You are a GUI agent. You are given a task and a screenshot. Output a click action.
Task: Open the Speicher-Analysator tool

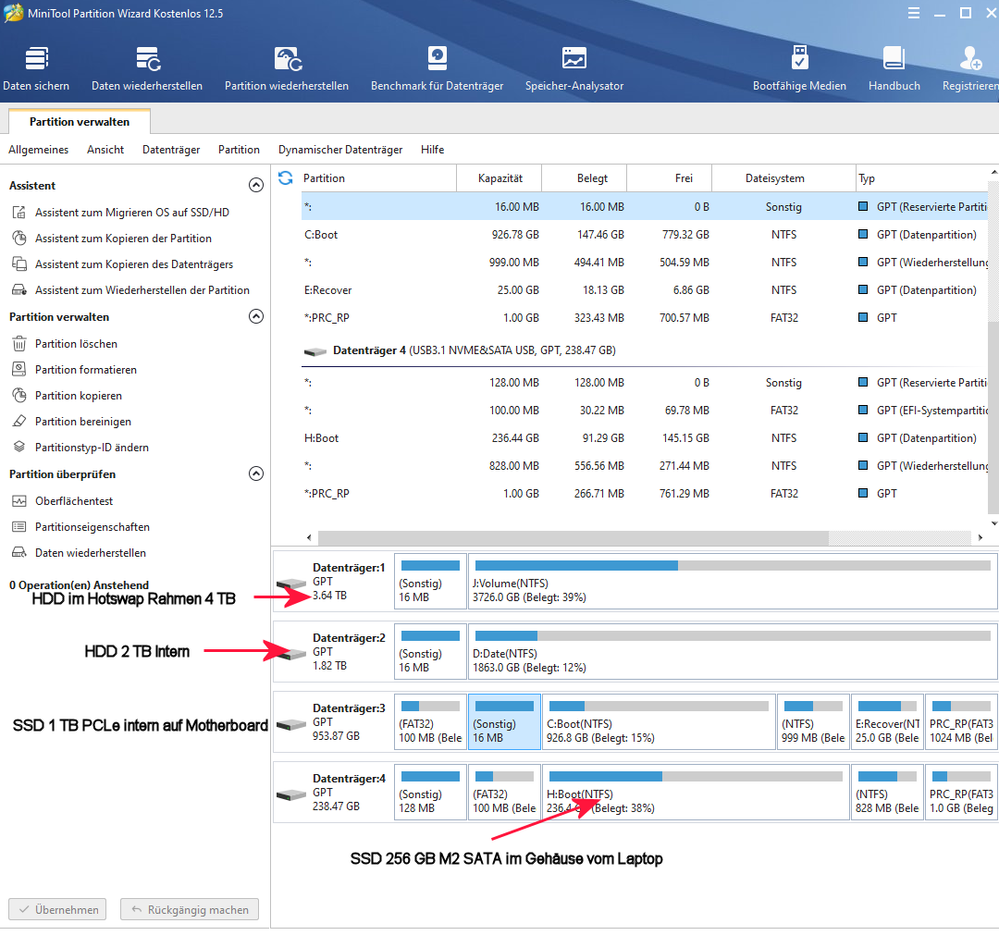click(574, 68)
